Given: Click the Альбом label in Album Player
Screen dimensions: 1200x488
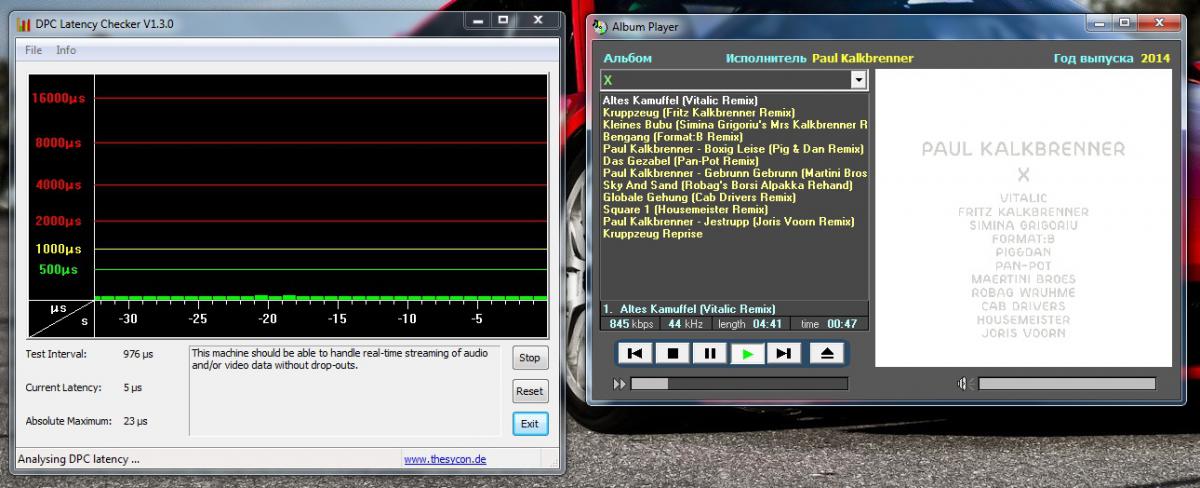Looking at the screenshot, I should click(628, 58).
